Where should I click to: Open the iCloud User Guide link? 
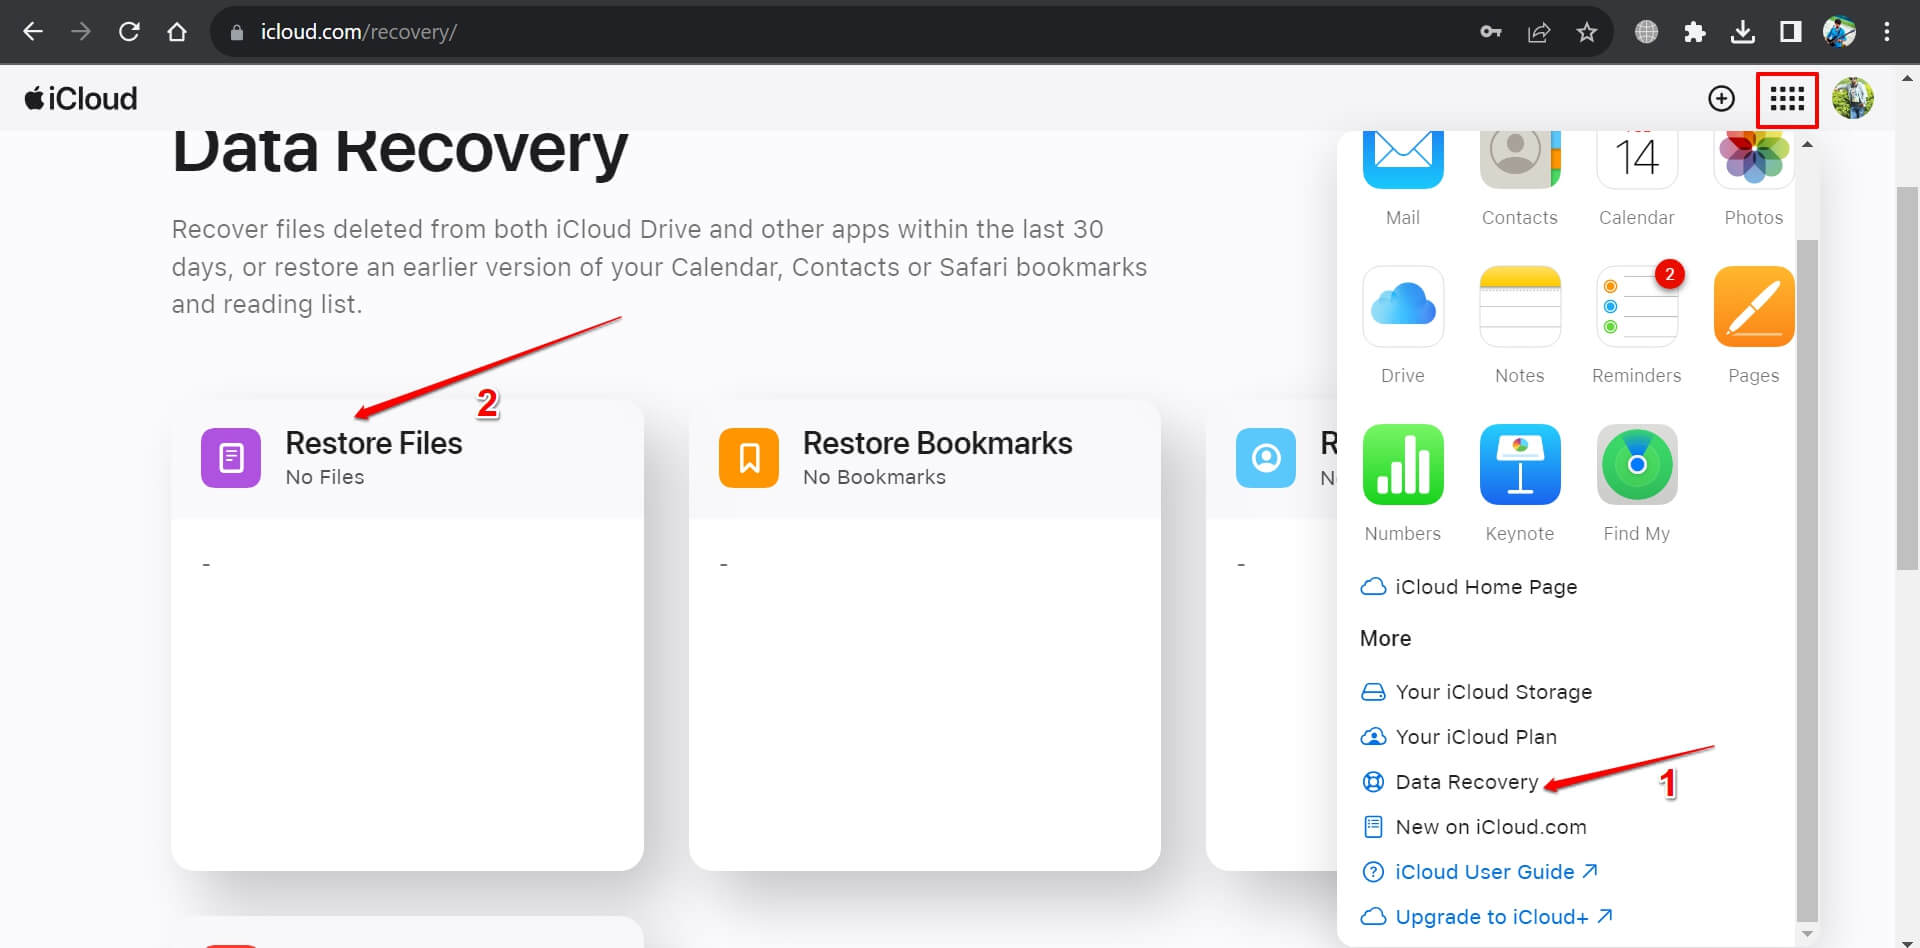tap(1480, 872)
